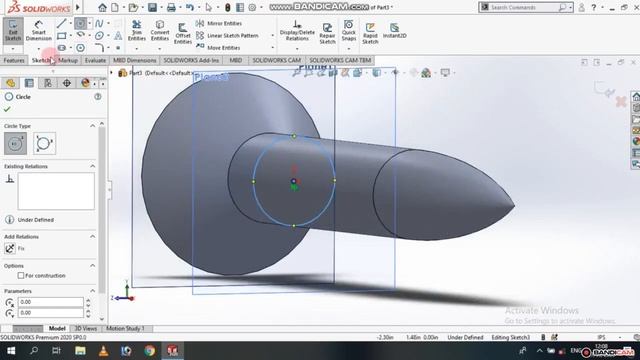Open Quick Snaps tool
This screenshot has height=360, width=640.
coord(349,31)
